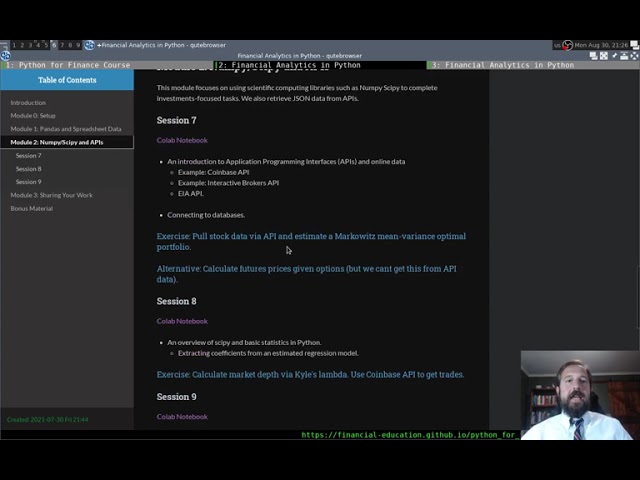Click the floating-window titlebar icon
The width and height of the screenshot is (640, 480).
pyautogui.click(x=594, y=56)
